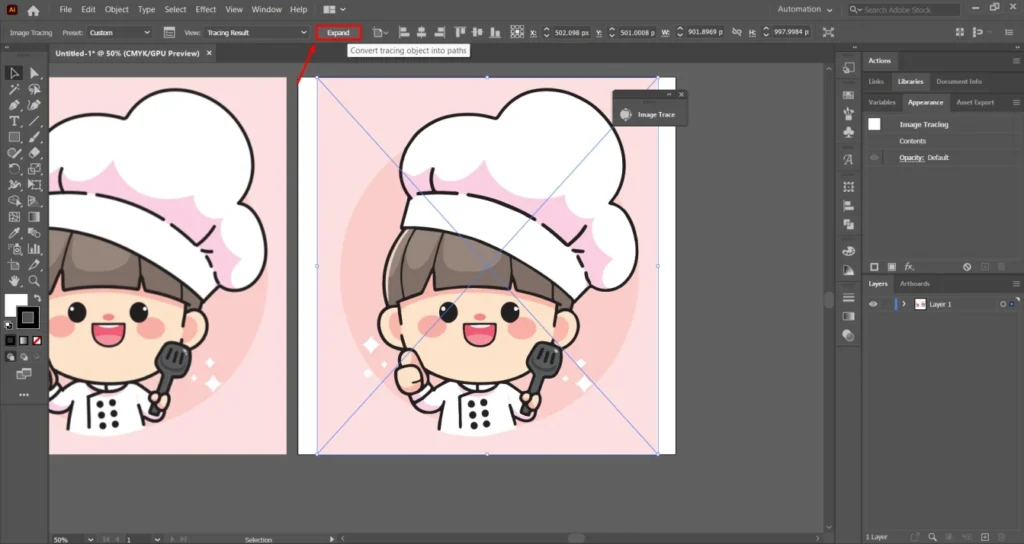The image size is (1024, 544).
Task: Close the Untitled-1 document tab
Action: tap(209, 53)
